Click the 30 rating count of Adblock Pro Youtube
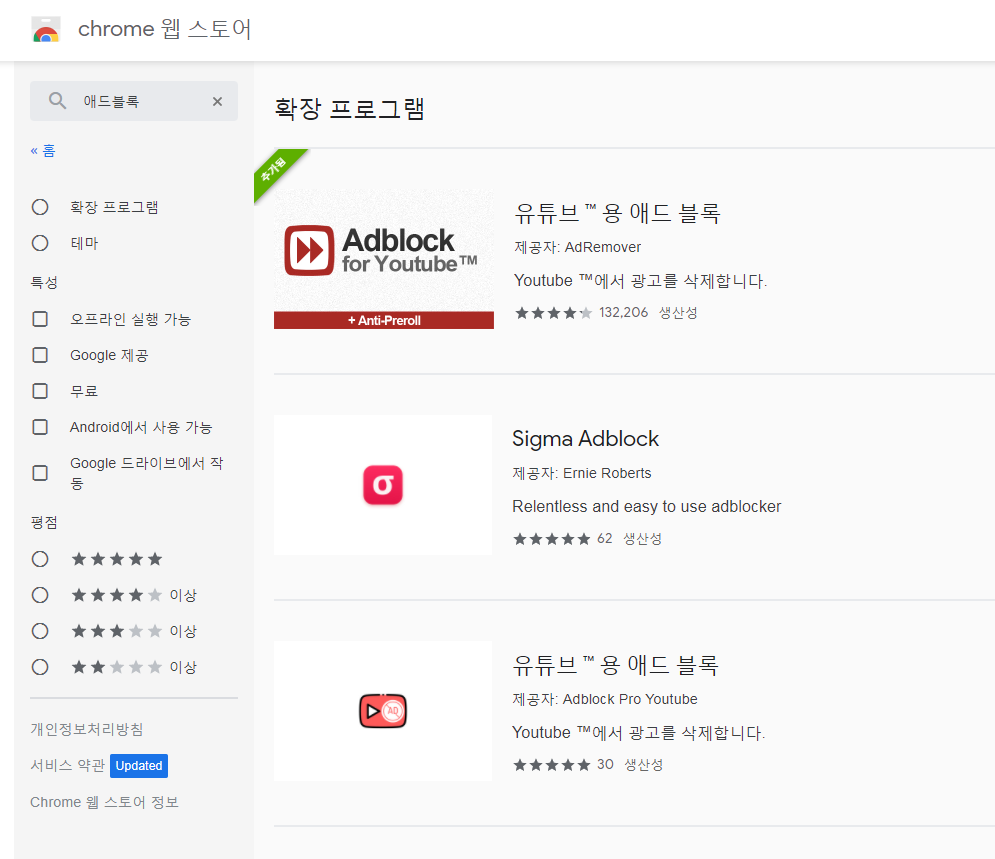995x859 pixels. click(x=605, y=764)
